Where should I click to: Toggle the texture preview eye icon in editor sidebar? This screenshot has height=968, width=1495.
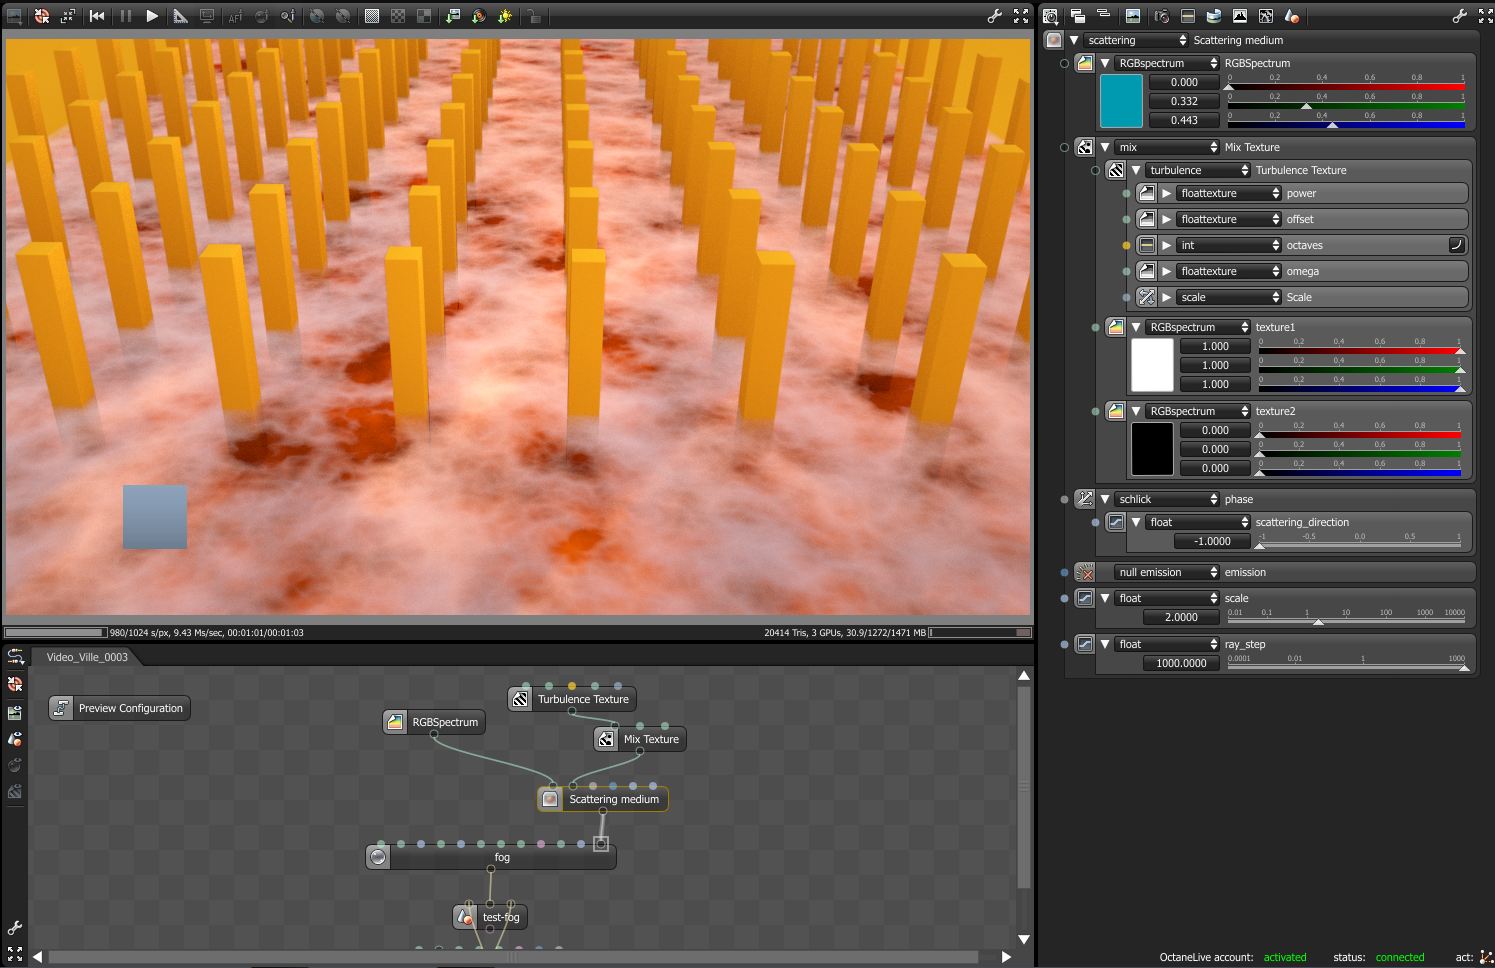point(15,792)
